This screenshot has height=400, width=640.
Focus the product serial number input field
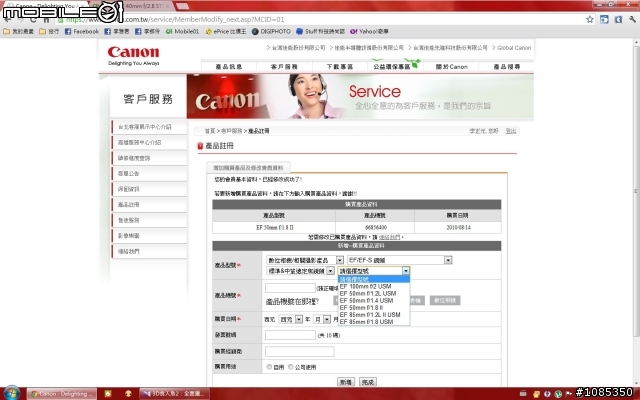click(290, 288)
